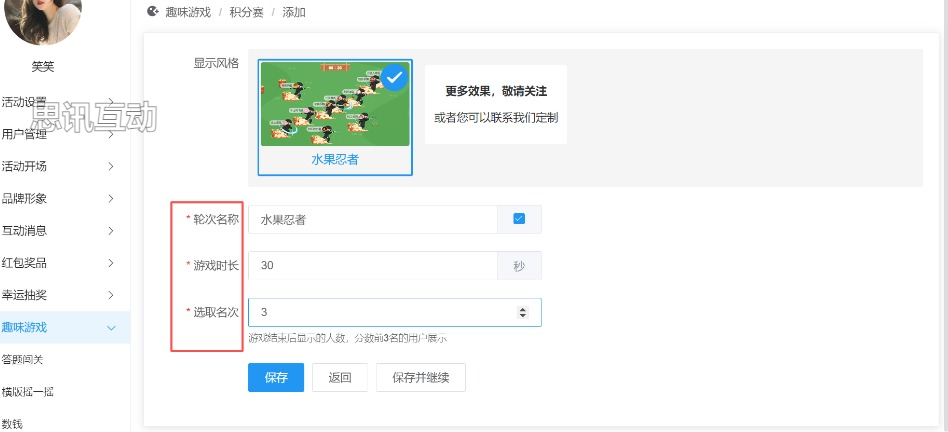Click the 返回 button
Image resolution: width=948 pixels, height=432 pixels.
340,377
